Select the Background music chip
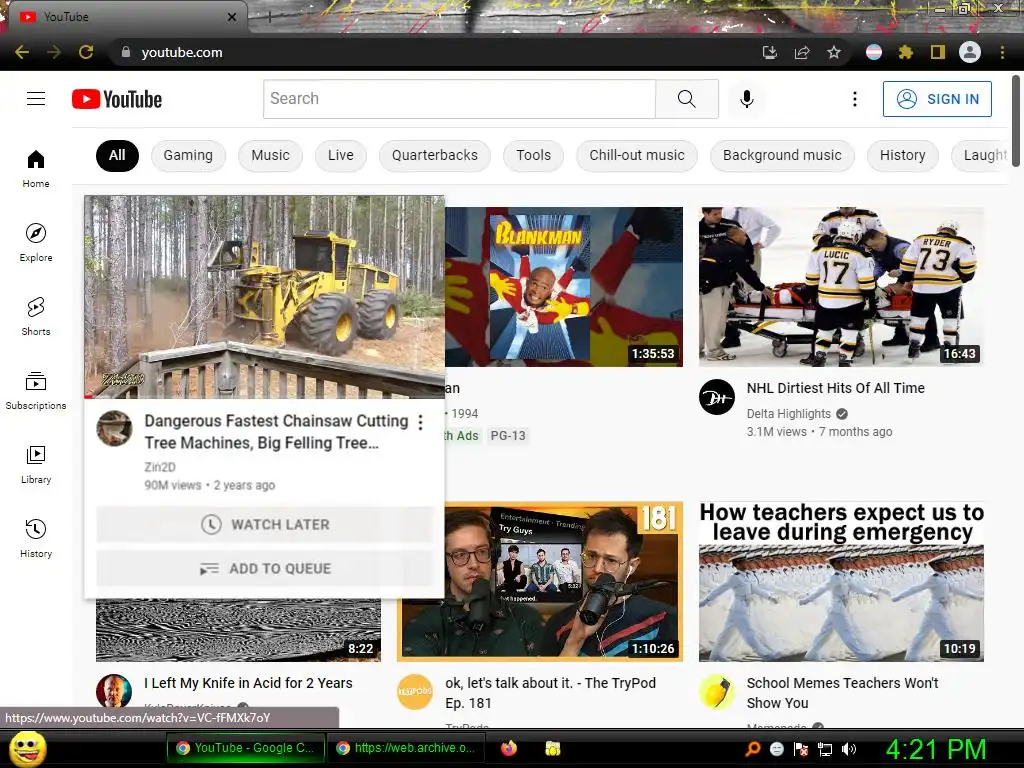 click(x=782, y=155)
